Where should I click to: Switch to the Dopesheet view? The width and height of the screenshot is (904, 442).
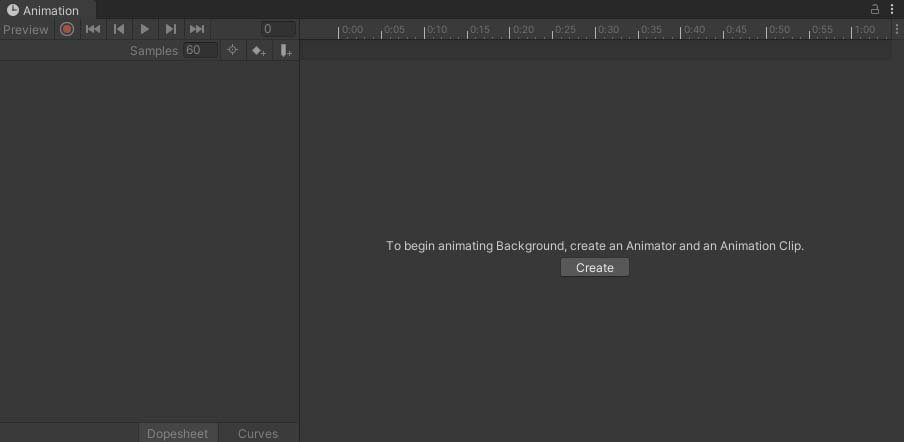[178, 433]
